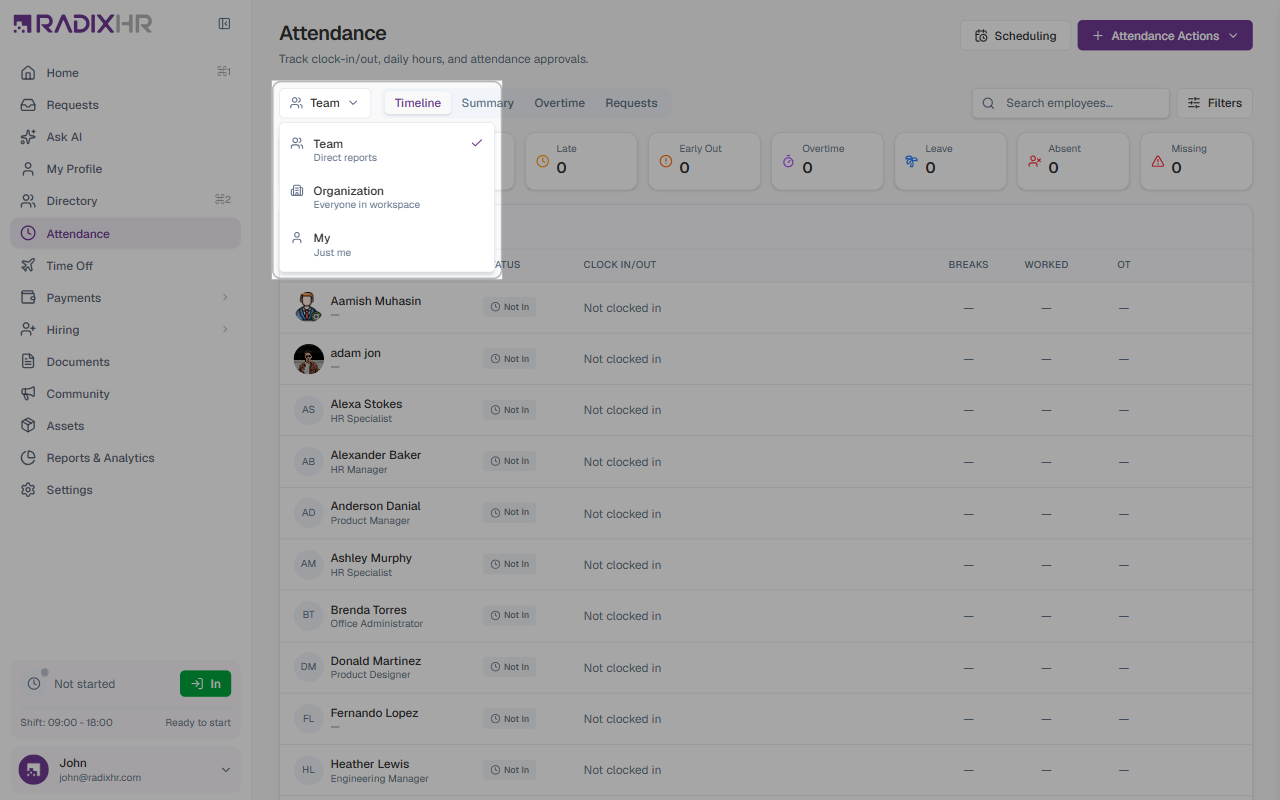Collapse the Team scope dropdown
This screenshot has width=1280, height=800.
(325, 103)
